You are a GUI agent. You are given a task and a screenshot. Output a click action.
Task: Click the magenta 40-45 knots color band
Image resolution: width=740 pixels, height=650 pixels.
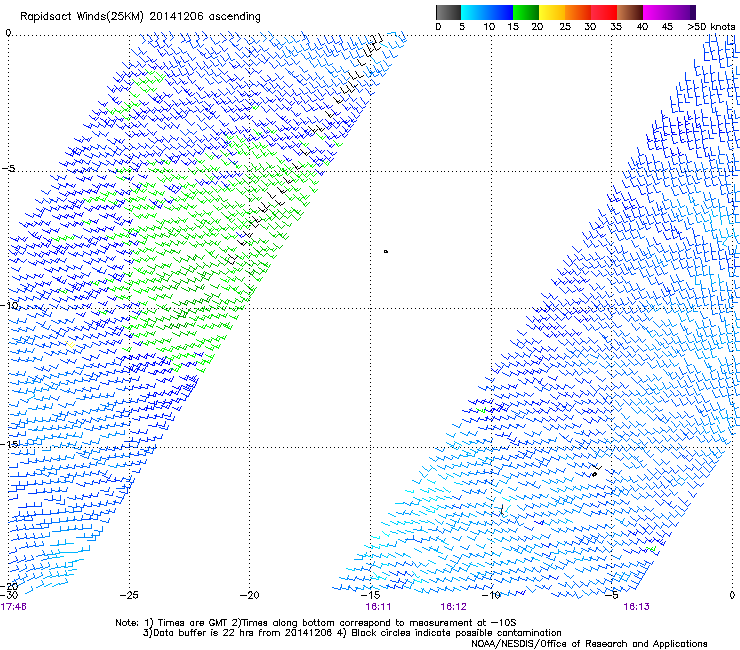pos(656,12)
